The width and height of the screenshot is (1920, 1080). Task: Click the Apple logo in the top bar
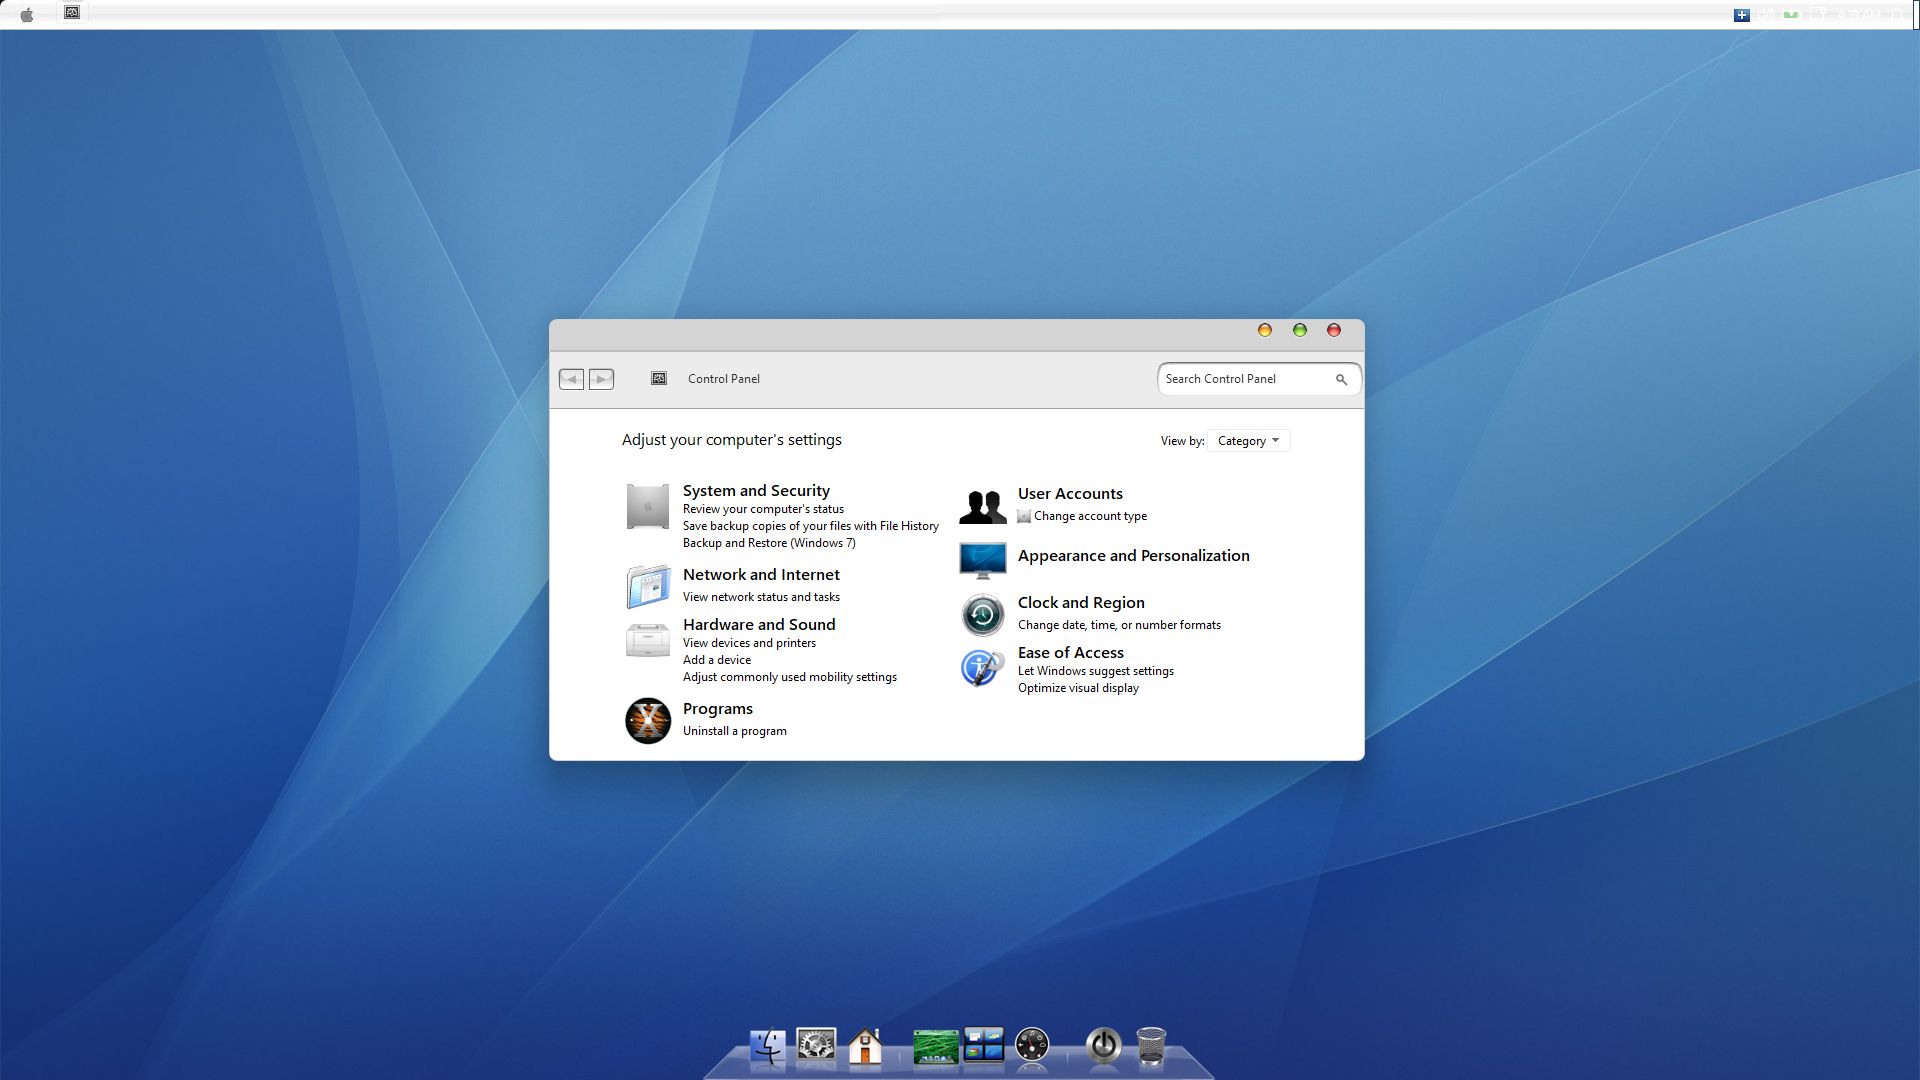click(27, 15)
